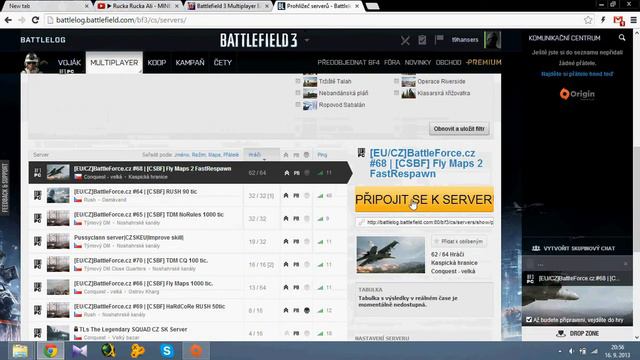Open the Feedback & Support side tab
Viewport: 640px width, 360px height.
pyautogui.click(x=5, y=188)
